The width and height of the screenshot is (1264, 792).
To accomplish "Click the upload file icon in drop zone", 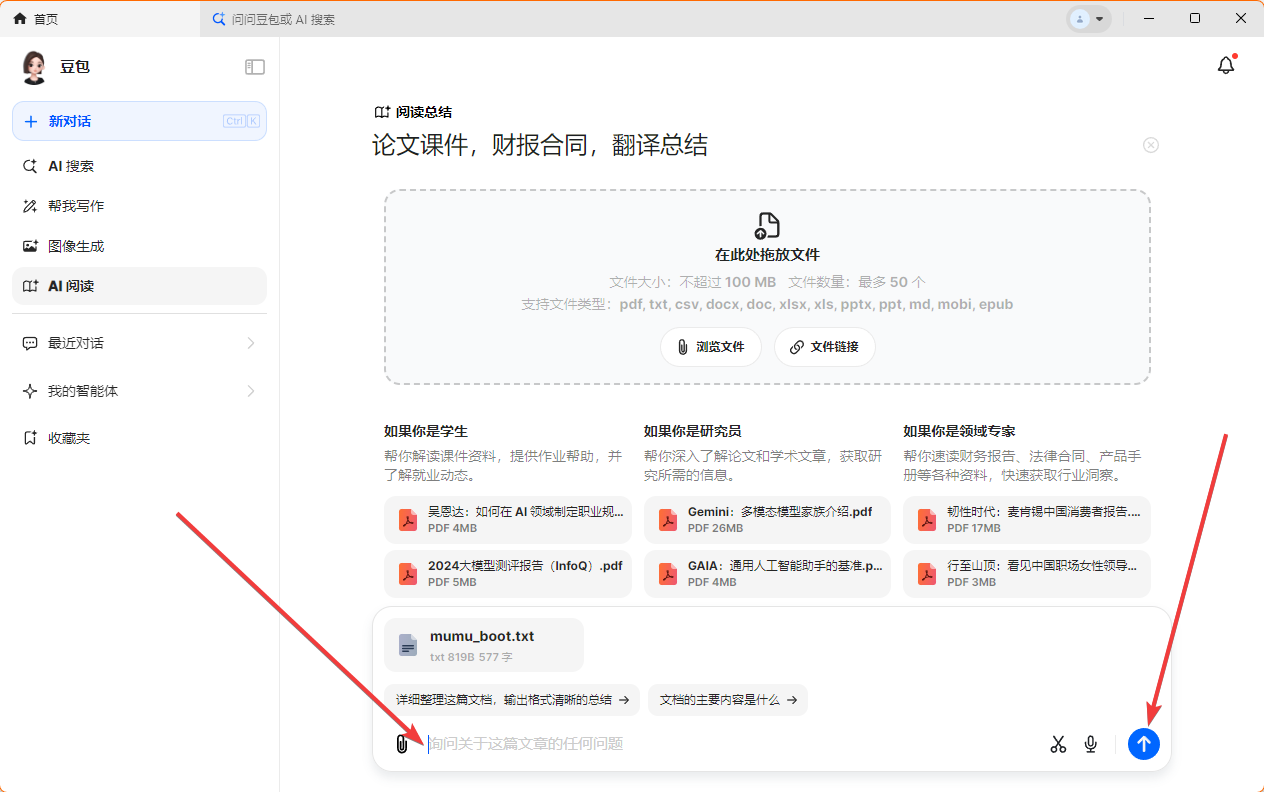I will pos(767,225).
